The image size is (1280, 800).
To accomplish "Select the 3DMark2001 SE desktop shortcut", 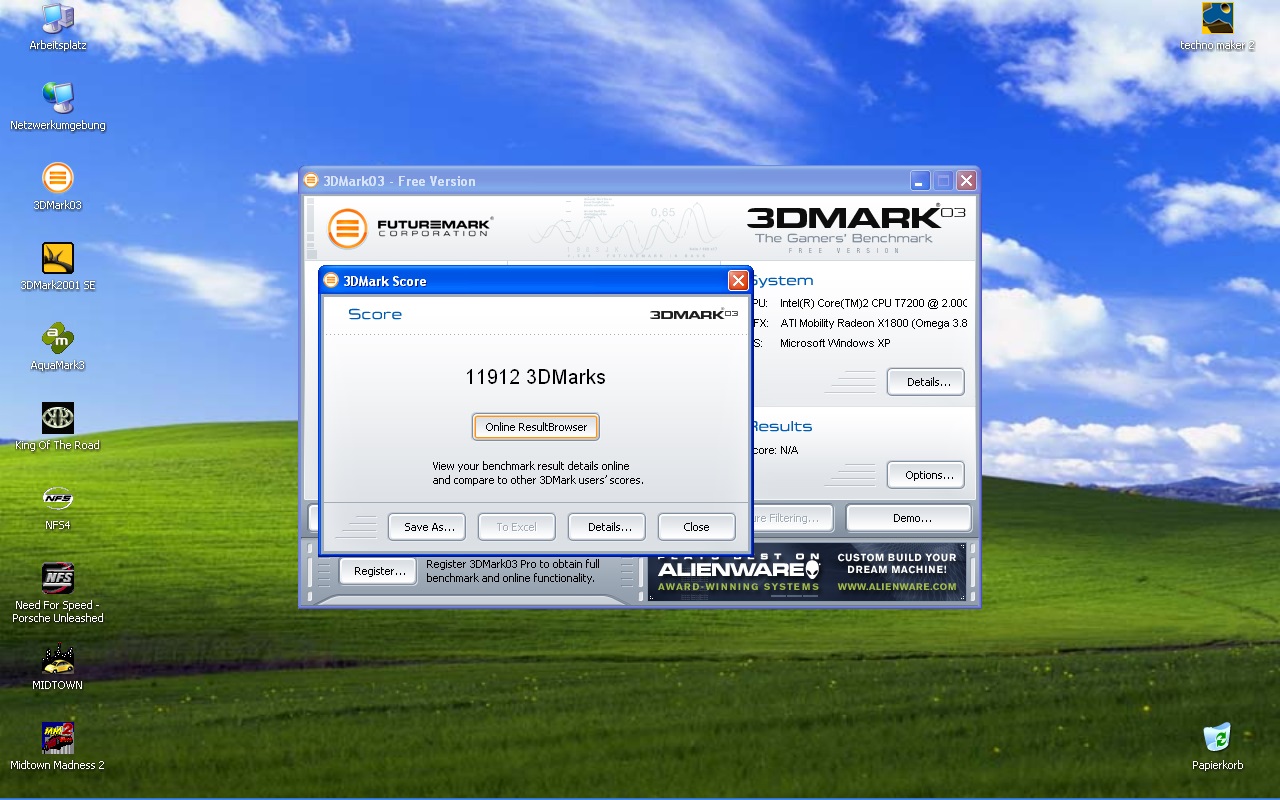I will point(58,267).
